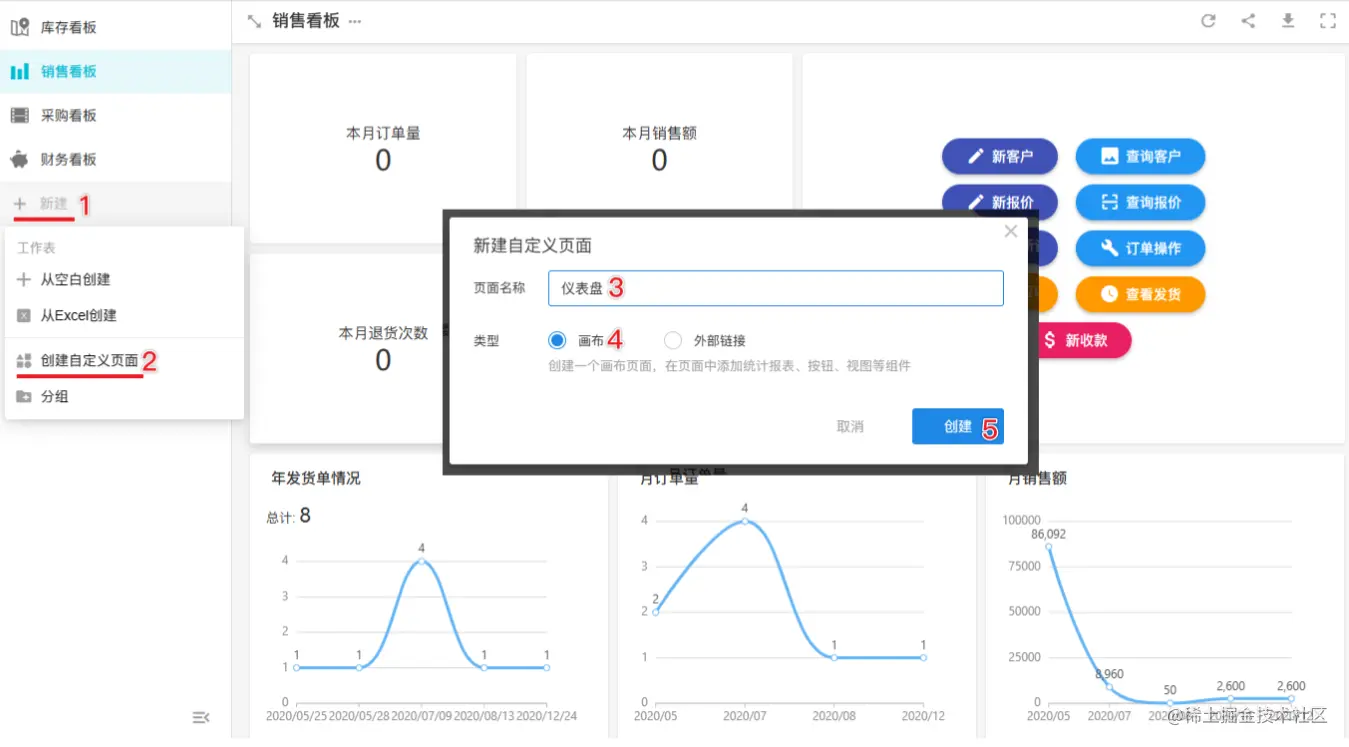Click the 月销售额 chart title
Viewport: 1349px width, 747px height.
(1038, 479)
